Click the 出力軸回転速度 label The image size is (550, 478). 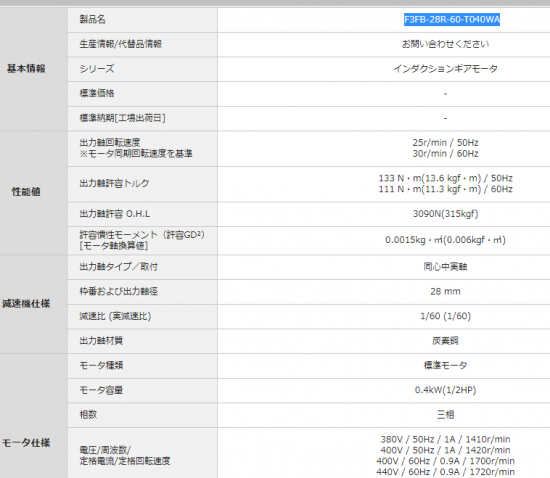(x=110, y=142)
